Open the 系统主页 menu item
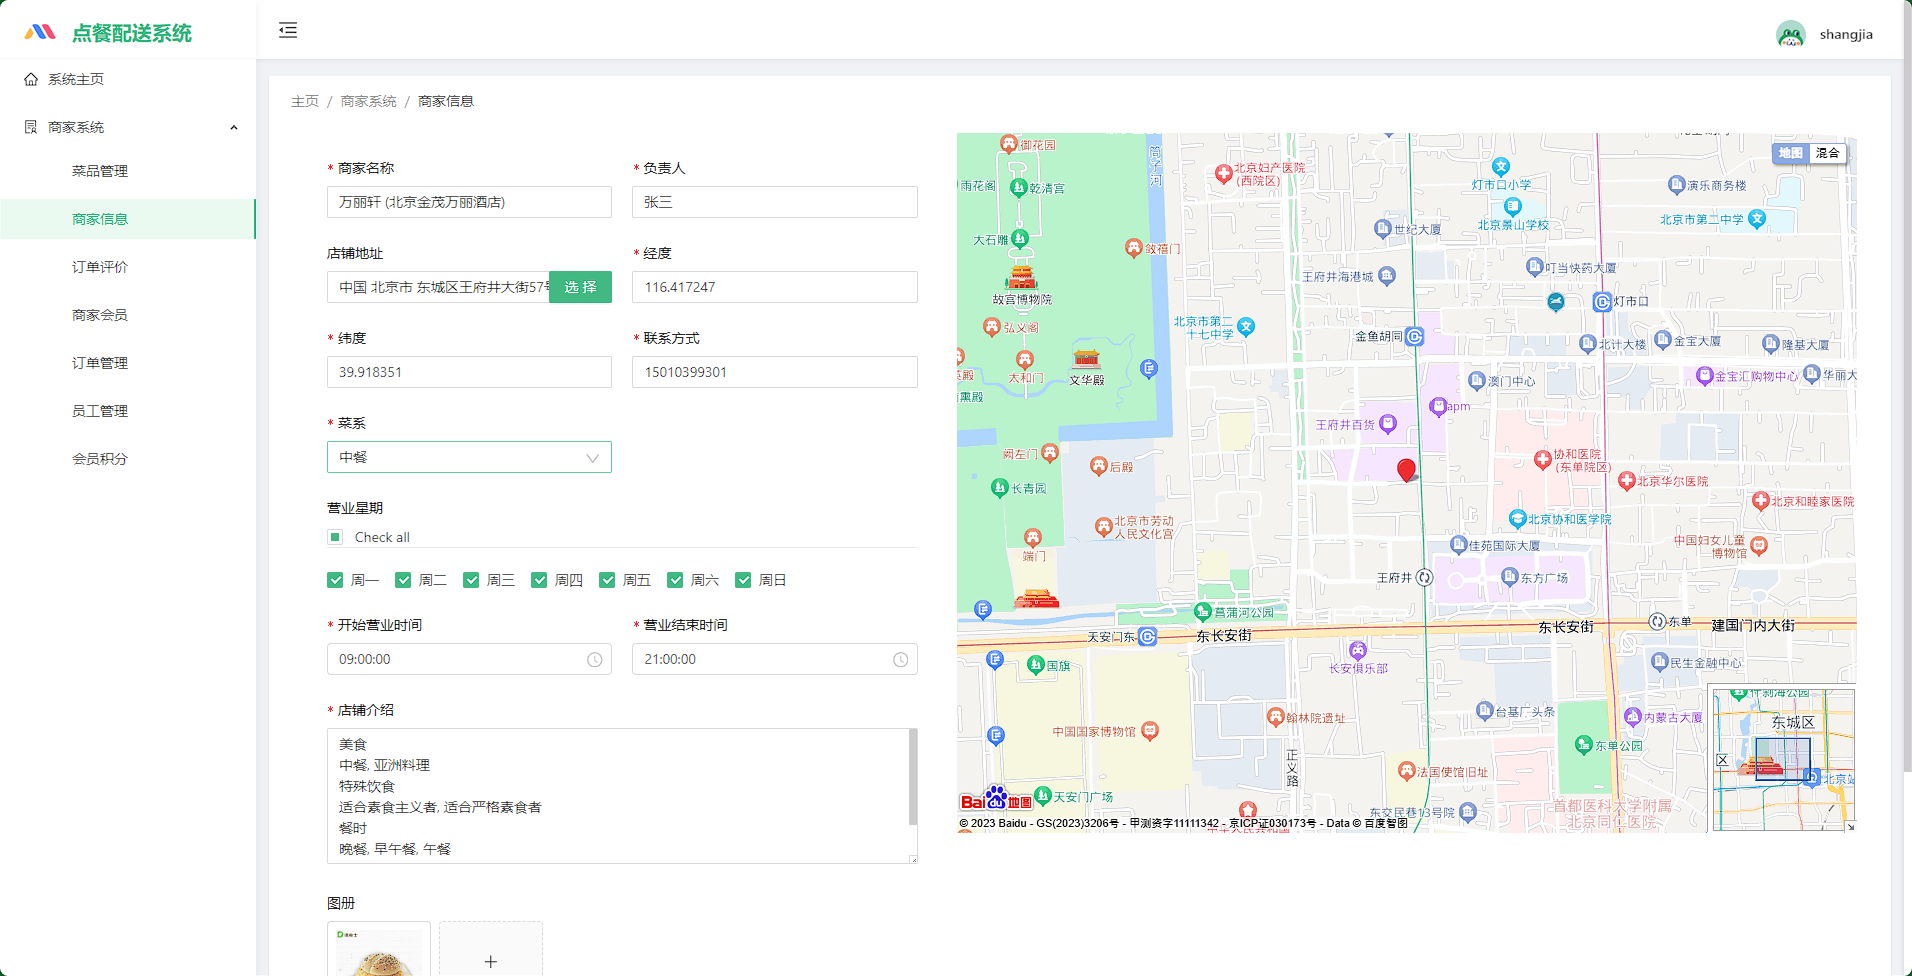Image resolution: width=1912 pixels, height=976 pixels. [128, 79]
